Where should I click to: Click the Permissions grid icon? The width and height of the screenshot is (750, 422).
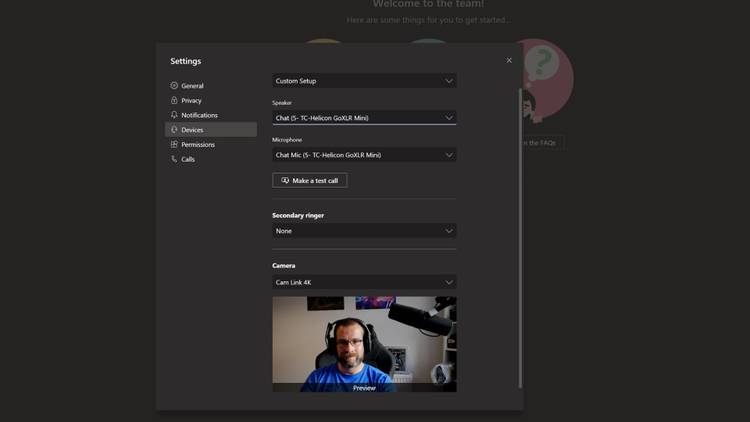point(174,144)
